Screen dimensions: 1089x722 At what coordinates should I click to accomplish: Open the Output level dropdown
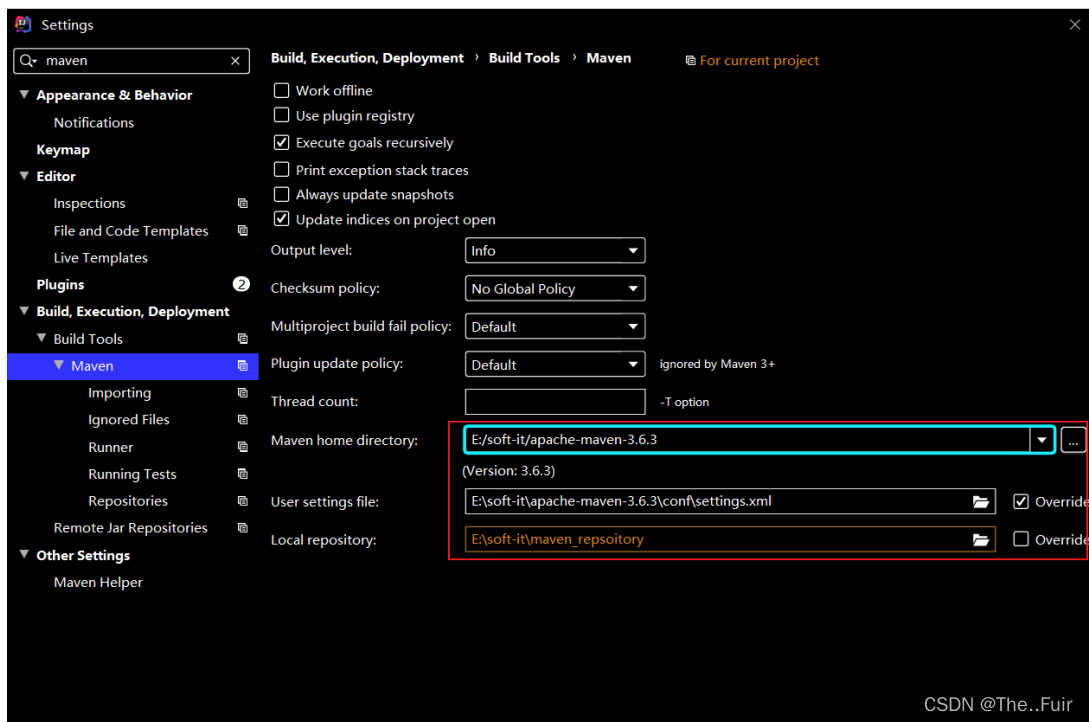555,251
